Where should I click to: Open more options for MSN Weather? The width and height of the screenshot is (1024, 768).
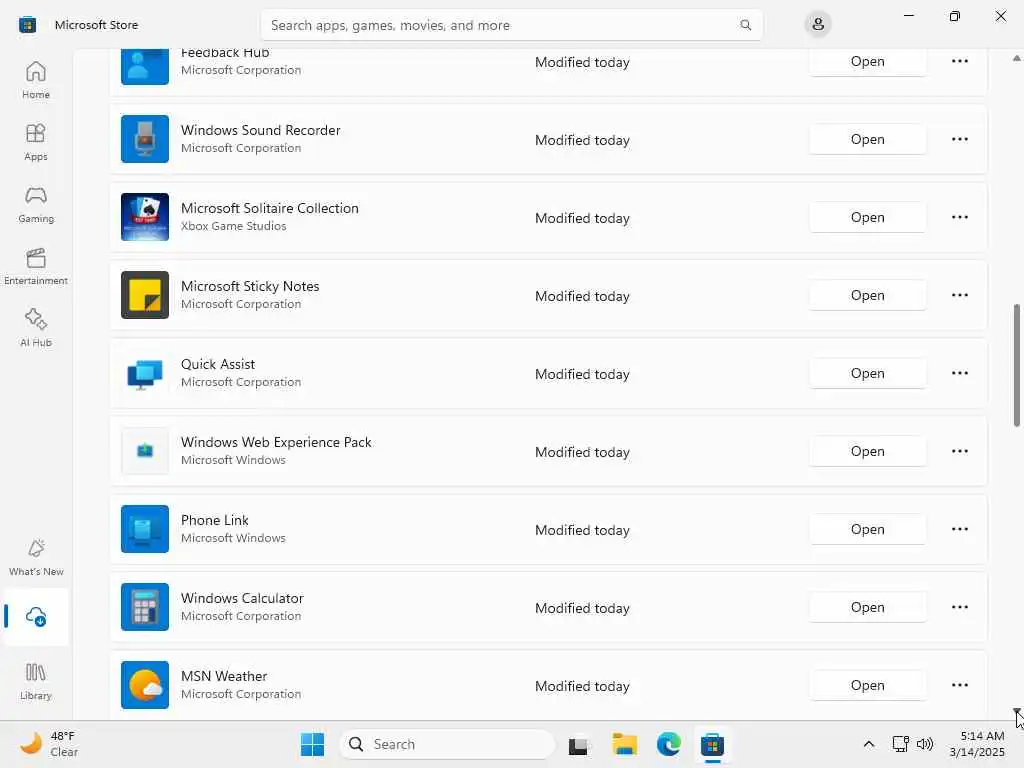(x=959, y=685)
